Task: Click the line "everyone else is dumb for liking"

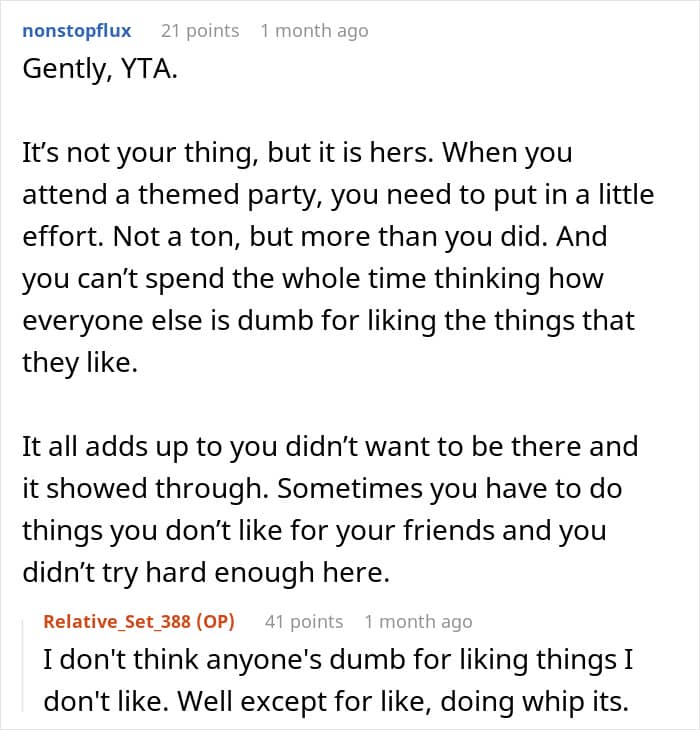Action: point(329,321)
